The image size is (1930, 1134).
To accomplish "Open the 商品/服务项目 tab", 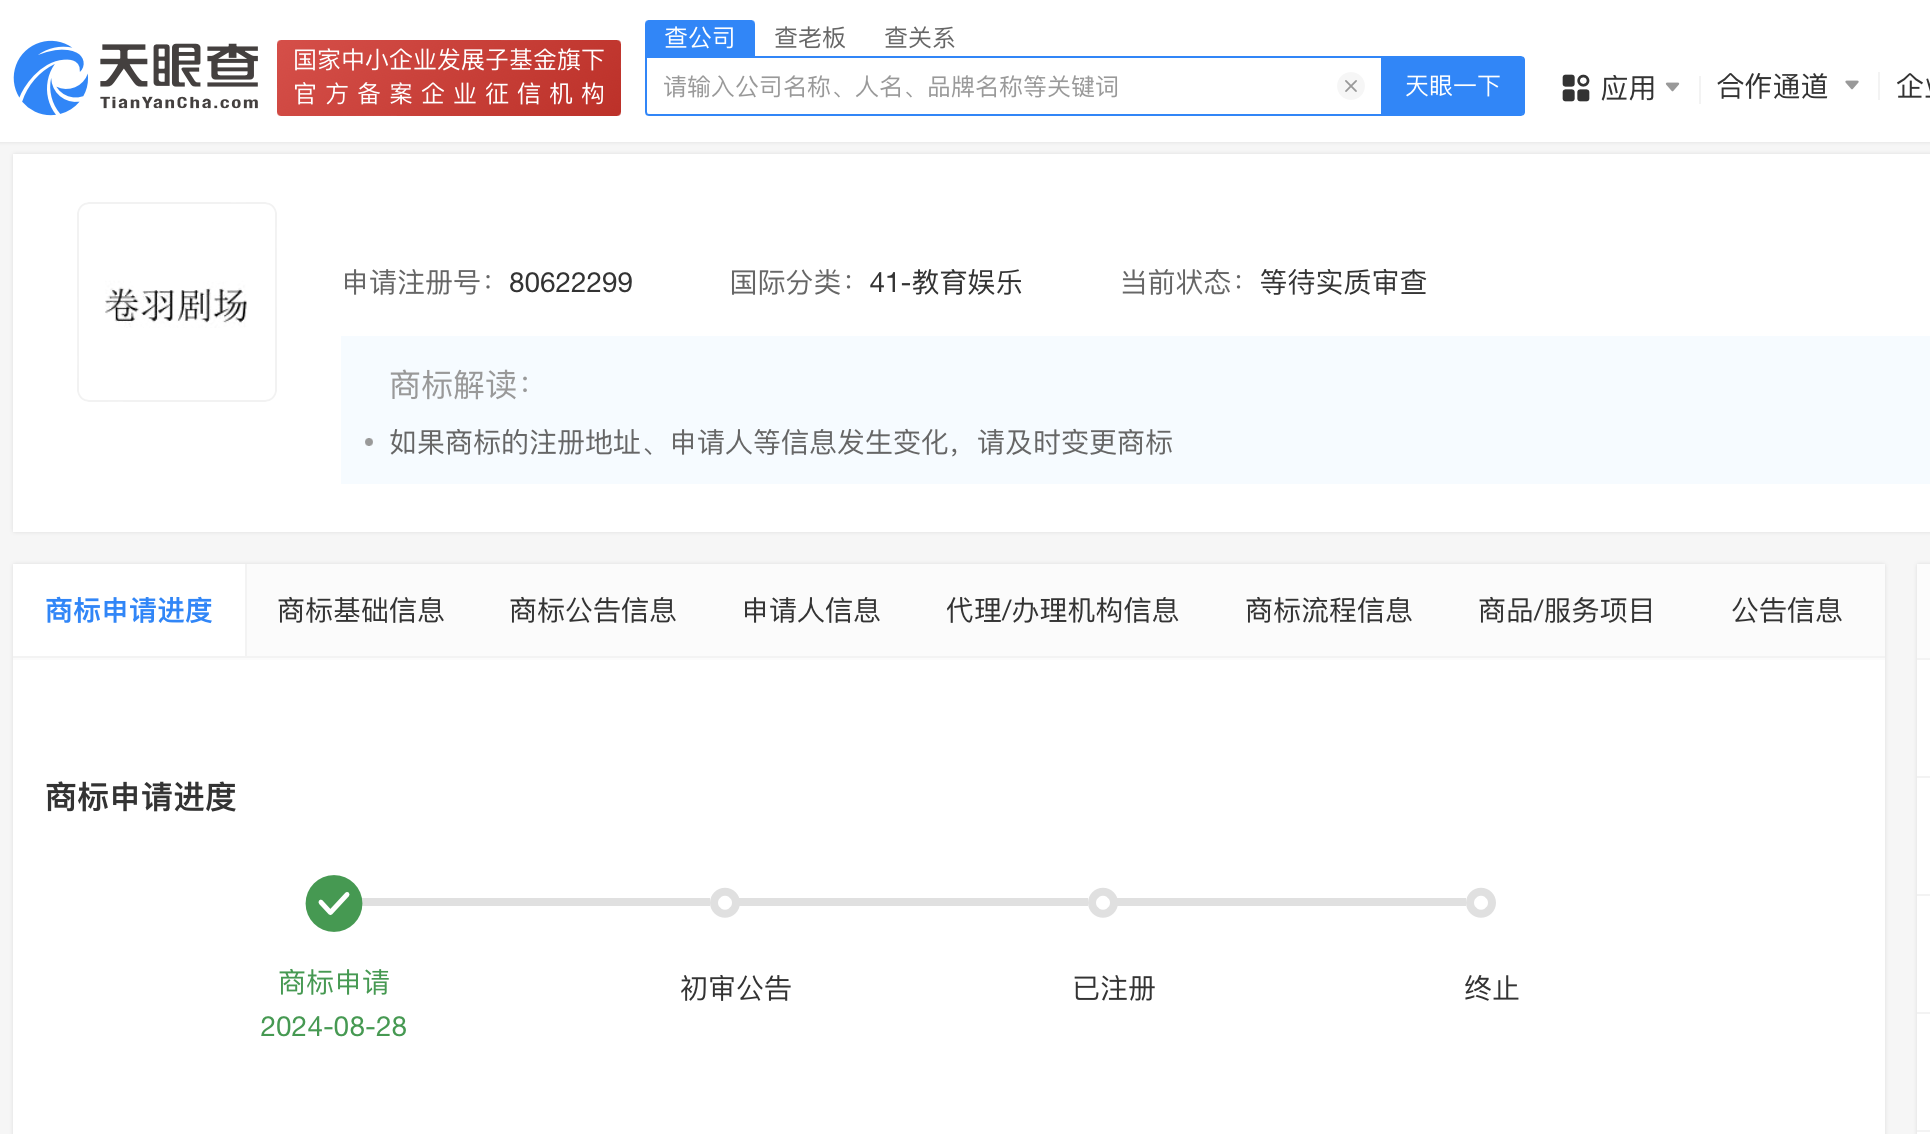I will (x=1565, y=610).
